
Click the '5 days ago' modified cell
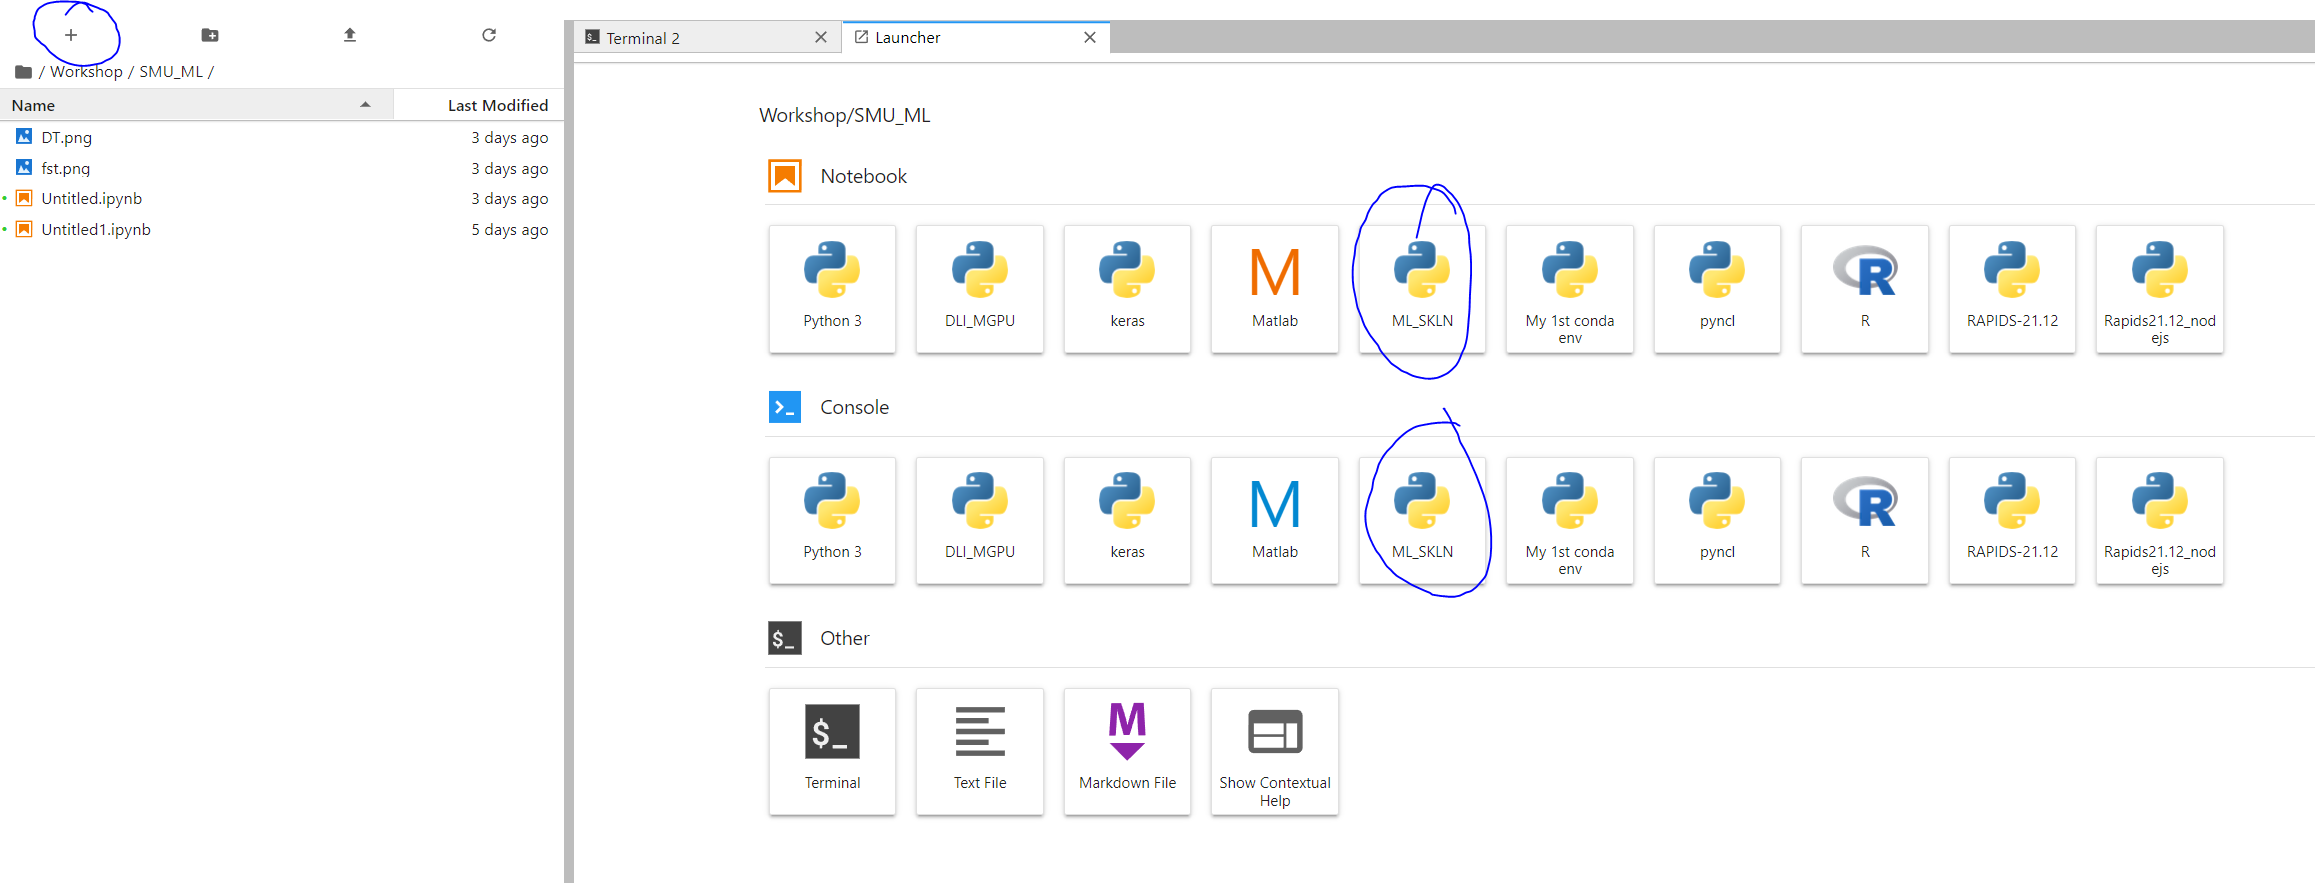[x=510, y=229]
